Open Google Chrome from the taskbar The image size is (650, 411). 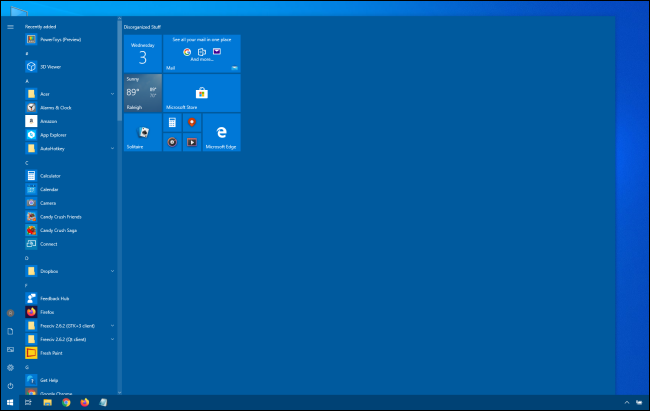(66, 403)
